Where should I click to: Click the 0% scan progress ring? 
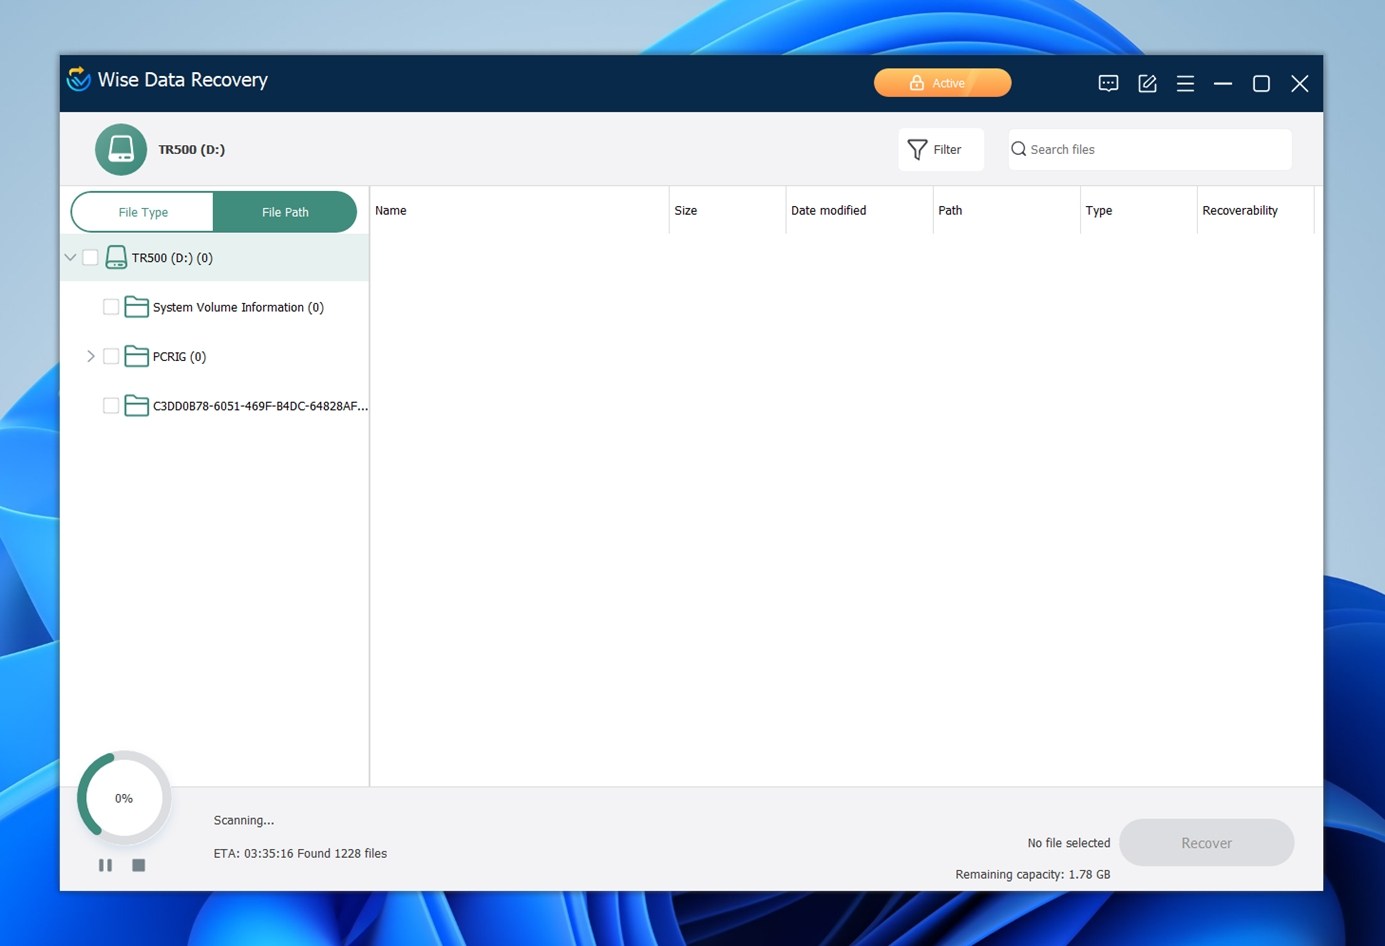[x=124, y=798]
